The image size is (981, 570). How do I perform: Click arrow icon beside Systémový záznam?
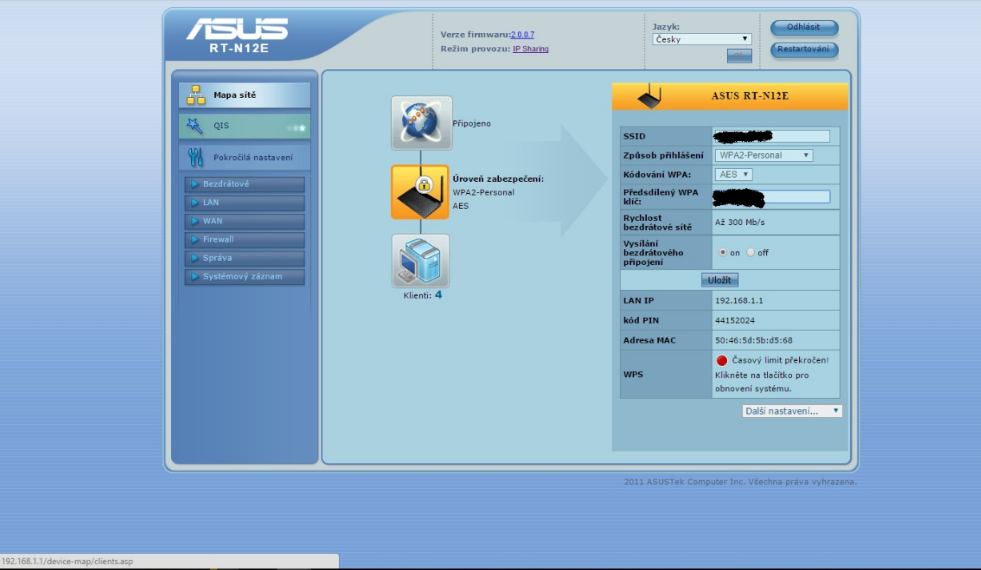(195, 276)
